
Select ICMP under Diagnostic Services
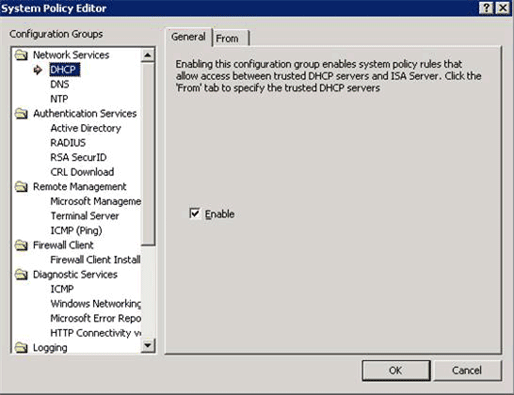tap(62, 289)
